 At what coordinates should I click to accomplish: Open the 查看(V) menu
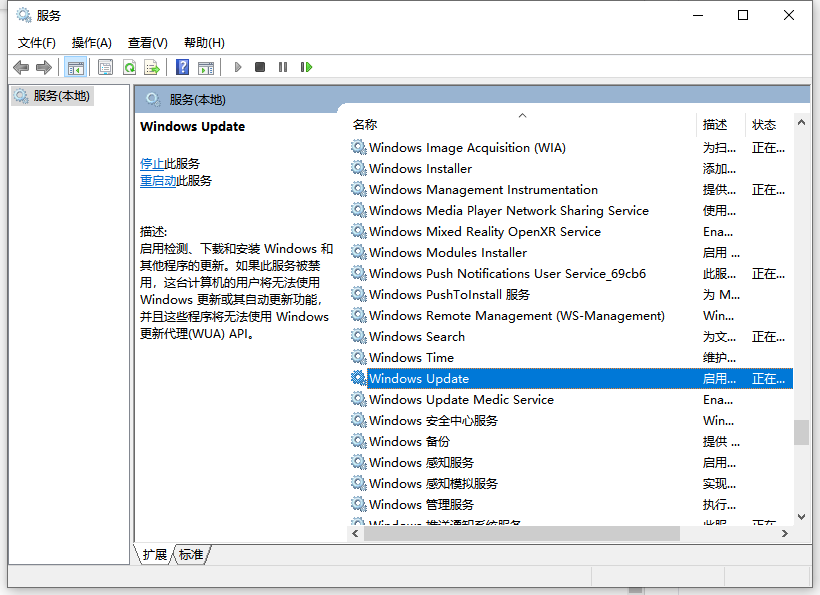pos(147,42)
